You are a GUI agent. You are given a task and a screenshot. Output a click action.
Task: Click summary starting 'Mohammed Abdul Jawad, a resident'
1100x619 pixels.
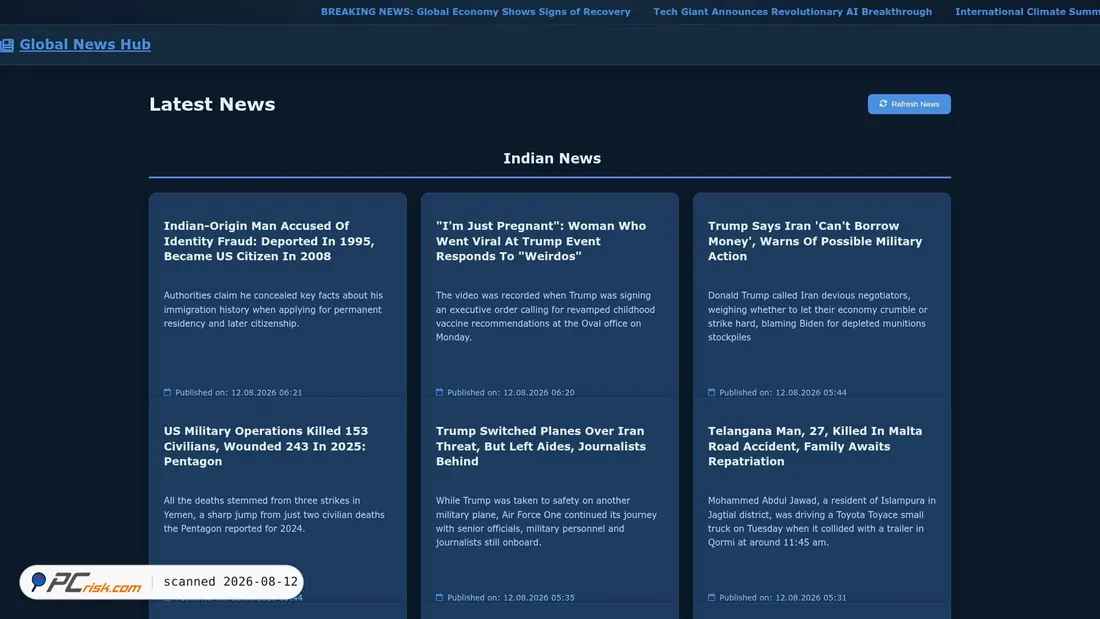click(x=821, y=521)
